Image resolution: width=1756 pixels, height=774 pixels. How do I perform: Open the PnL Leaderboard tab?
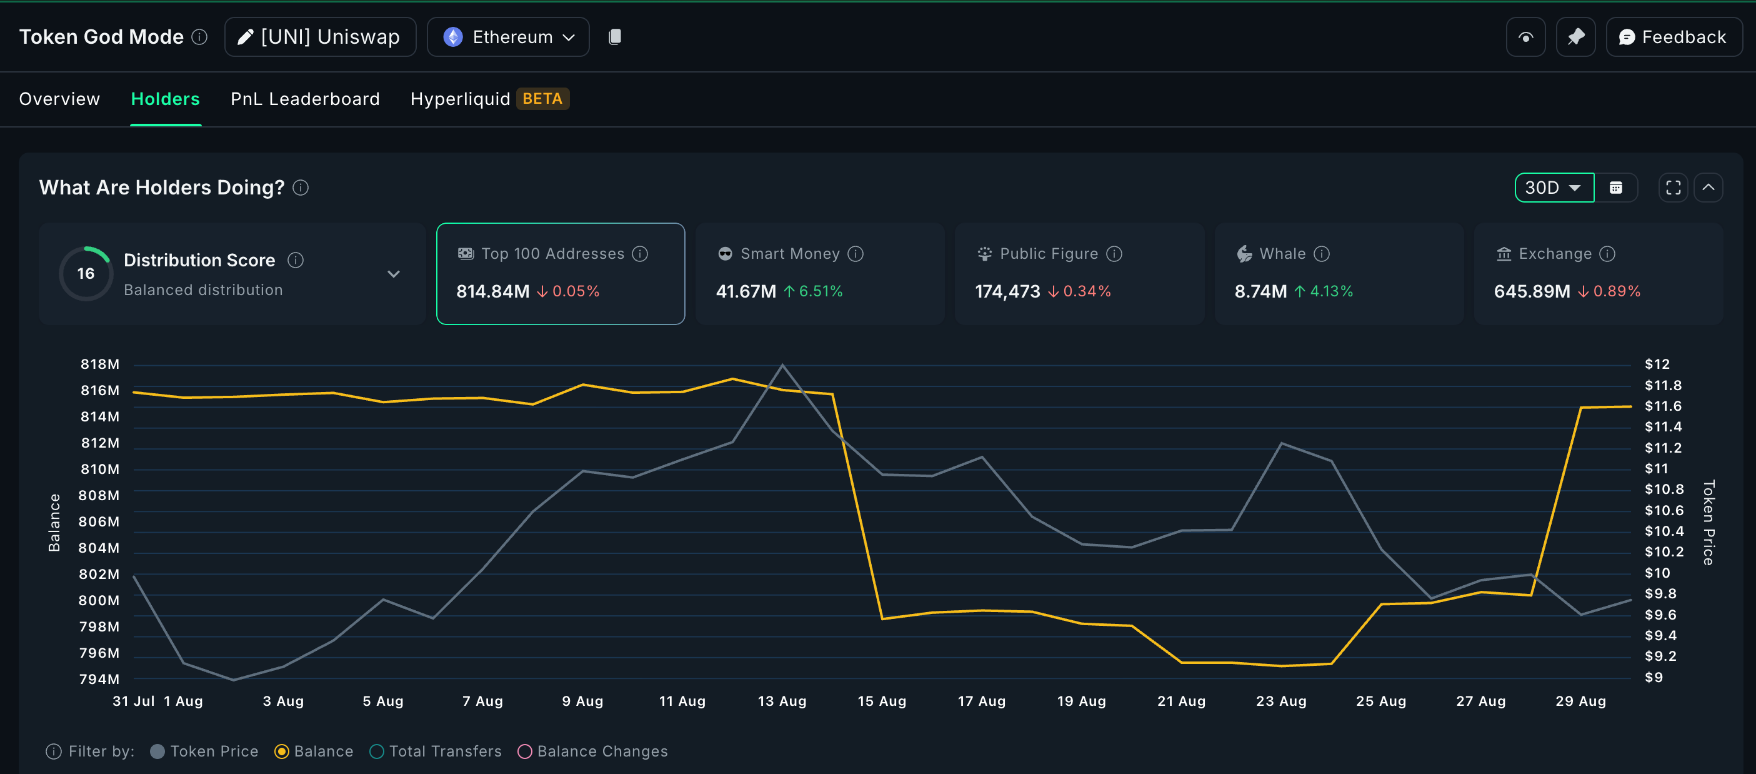(305, 99)
